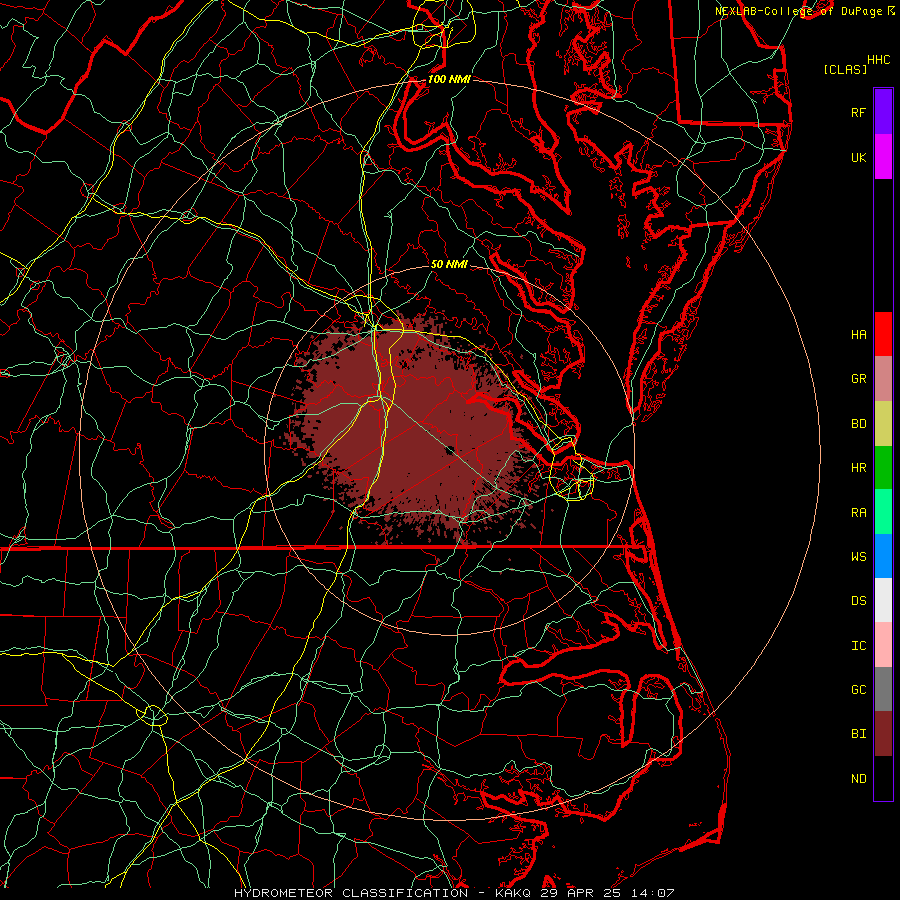
Task: Click the HR legend label
Action: coord(858,468)
